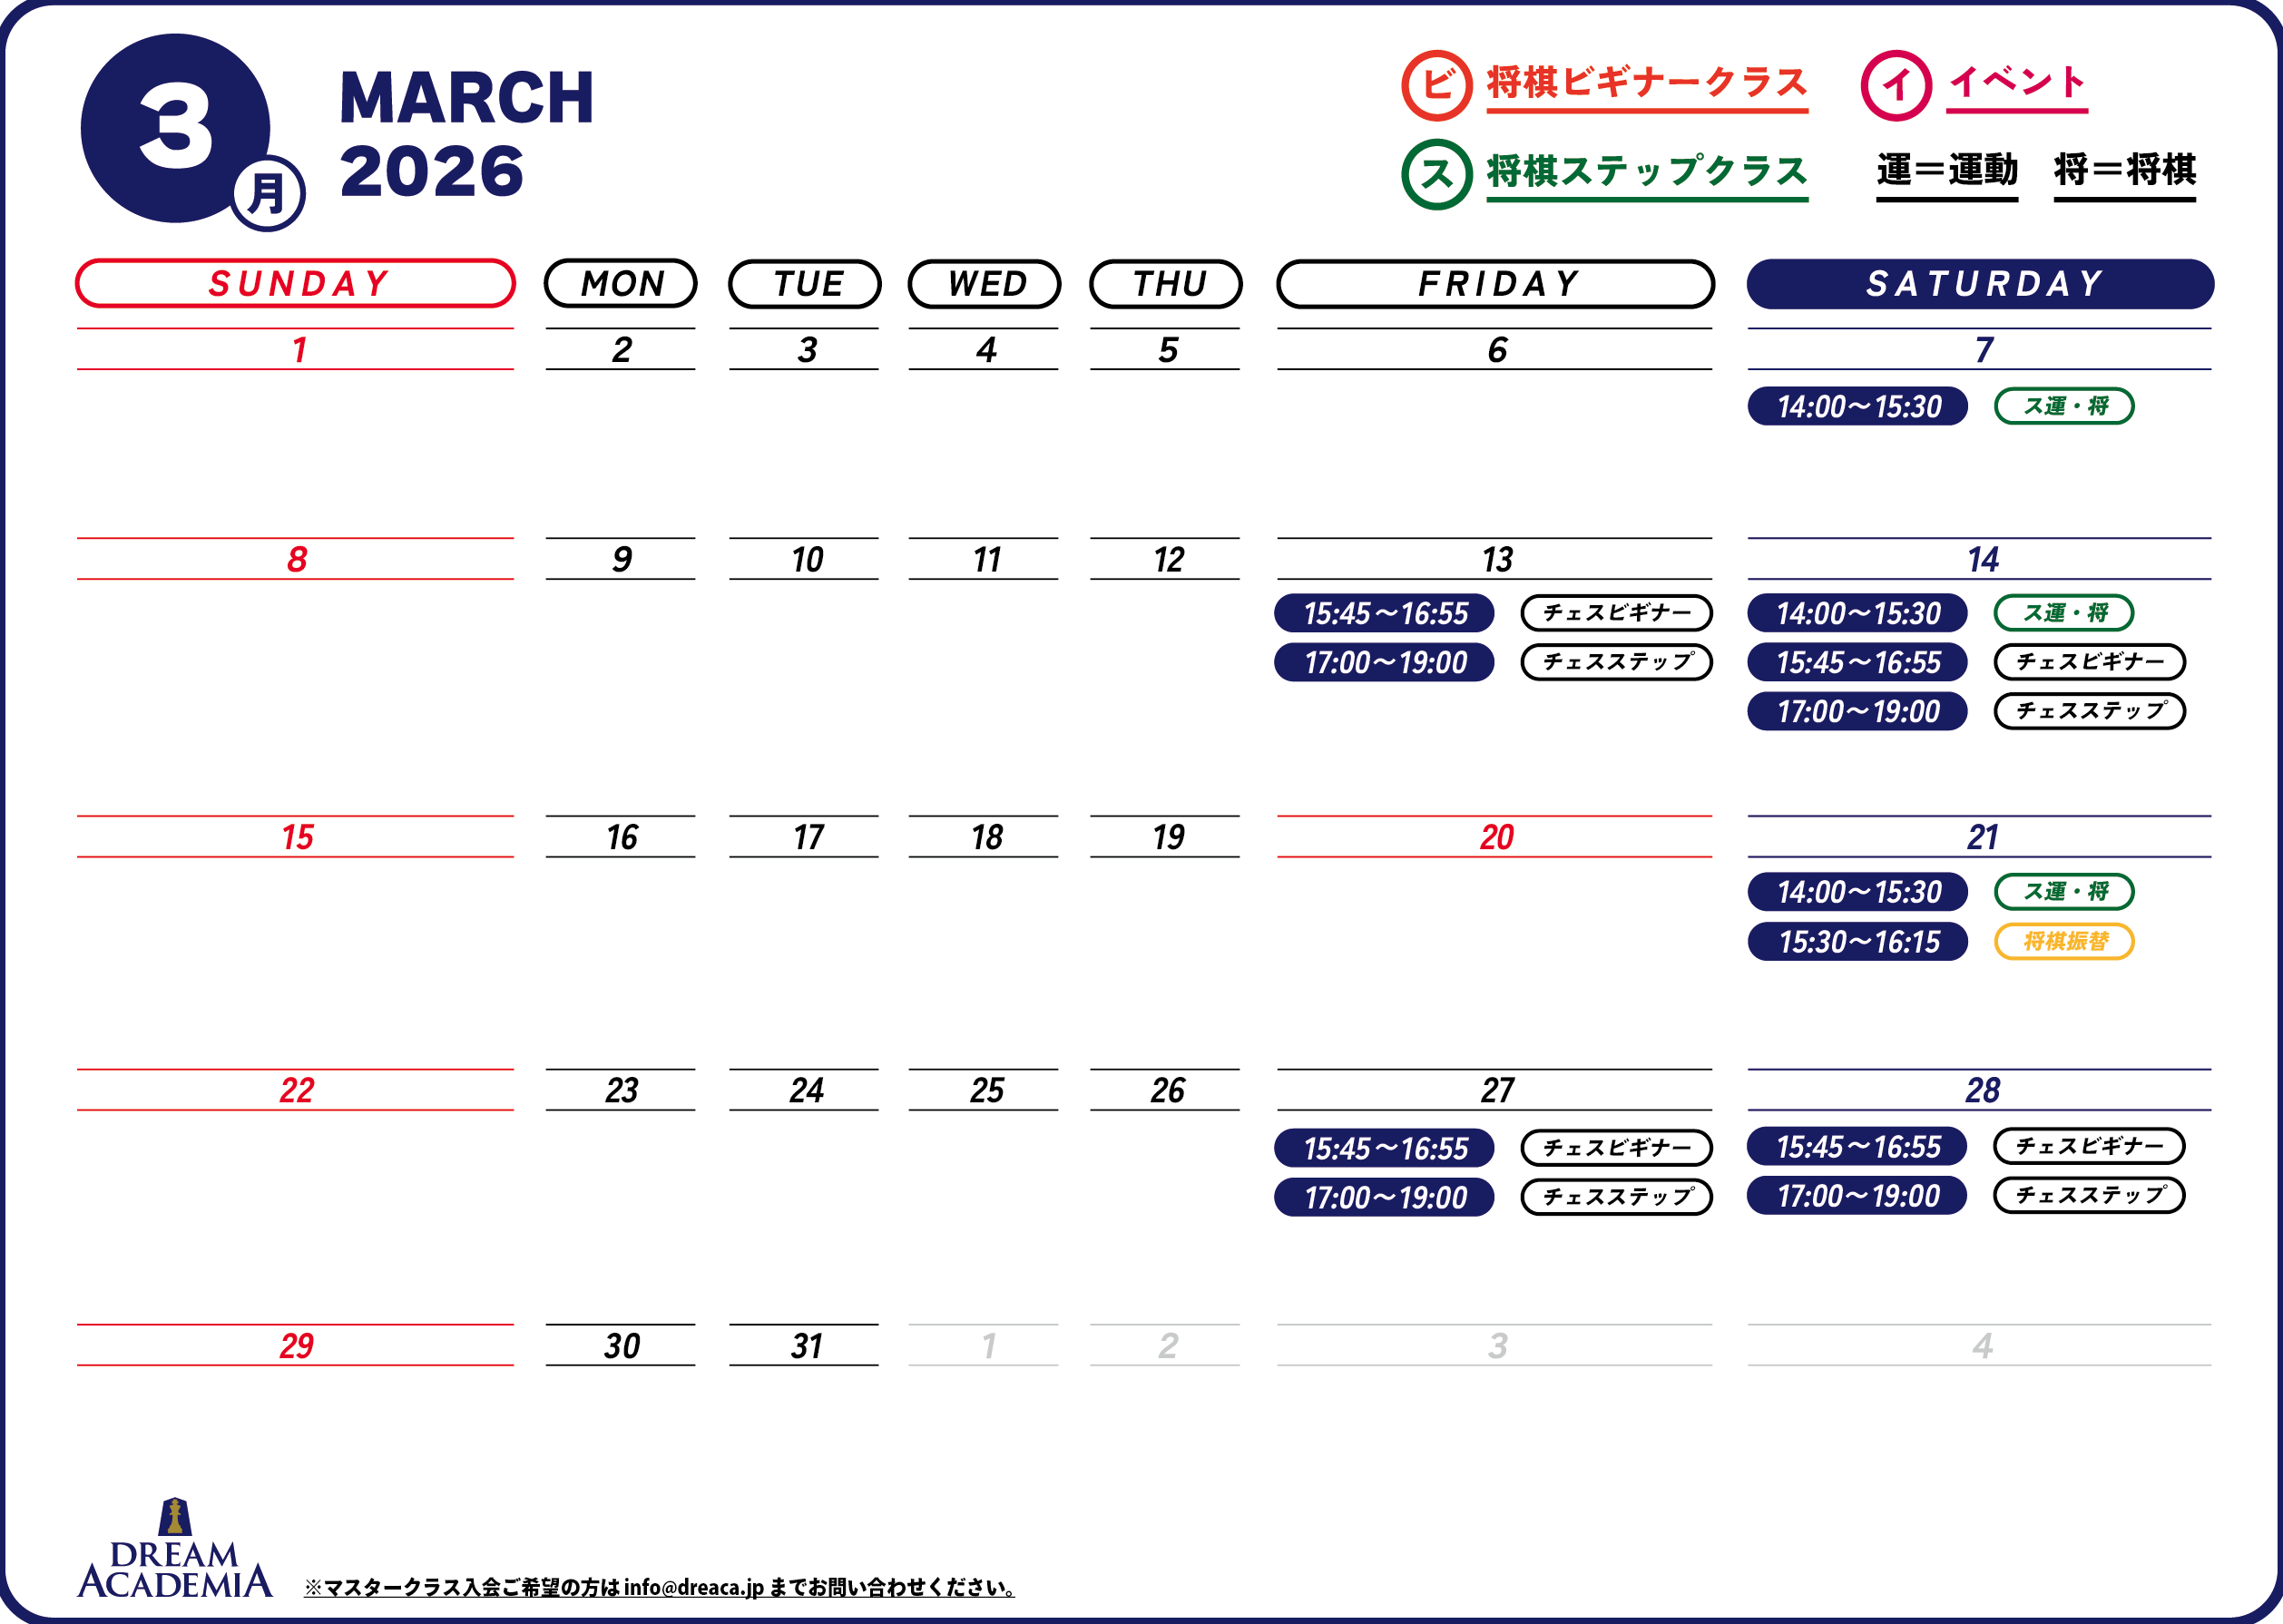
Task: Click the pink イ event legend icon
Action: pos(1896,85)
